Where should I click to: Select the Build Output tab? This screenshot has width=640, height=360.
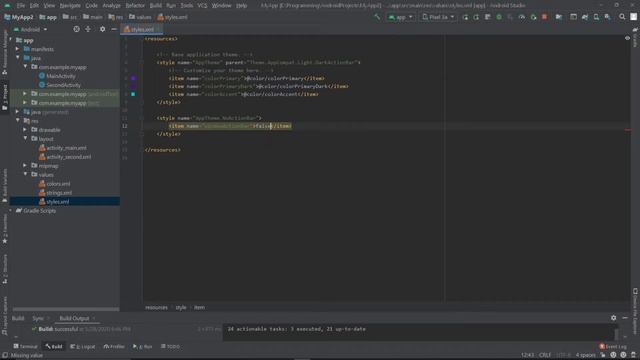pos(74,318)
